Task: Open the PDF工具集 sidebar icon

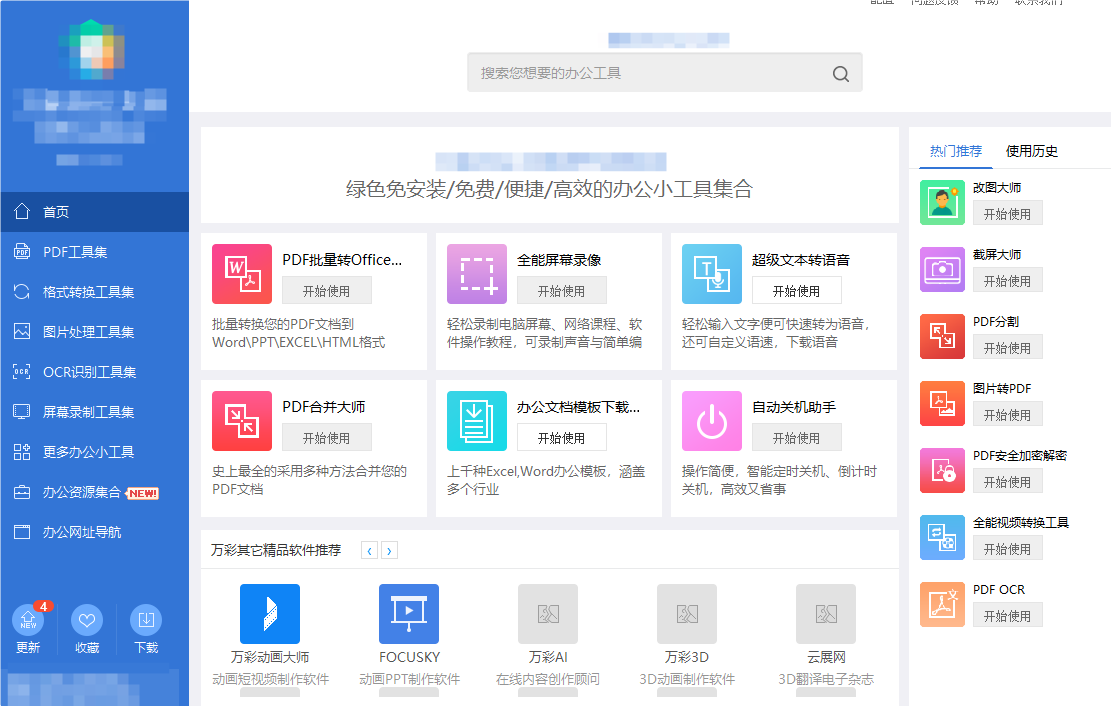Action: [24, 251]
